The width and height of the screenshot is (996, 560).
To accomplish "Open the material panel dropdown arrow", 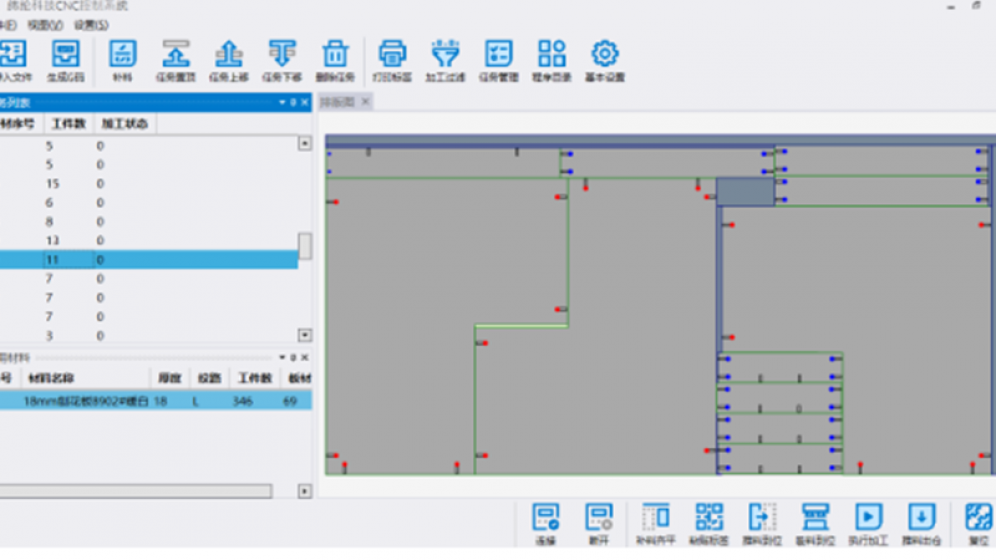I will [282, 357].
